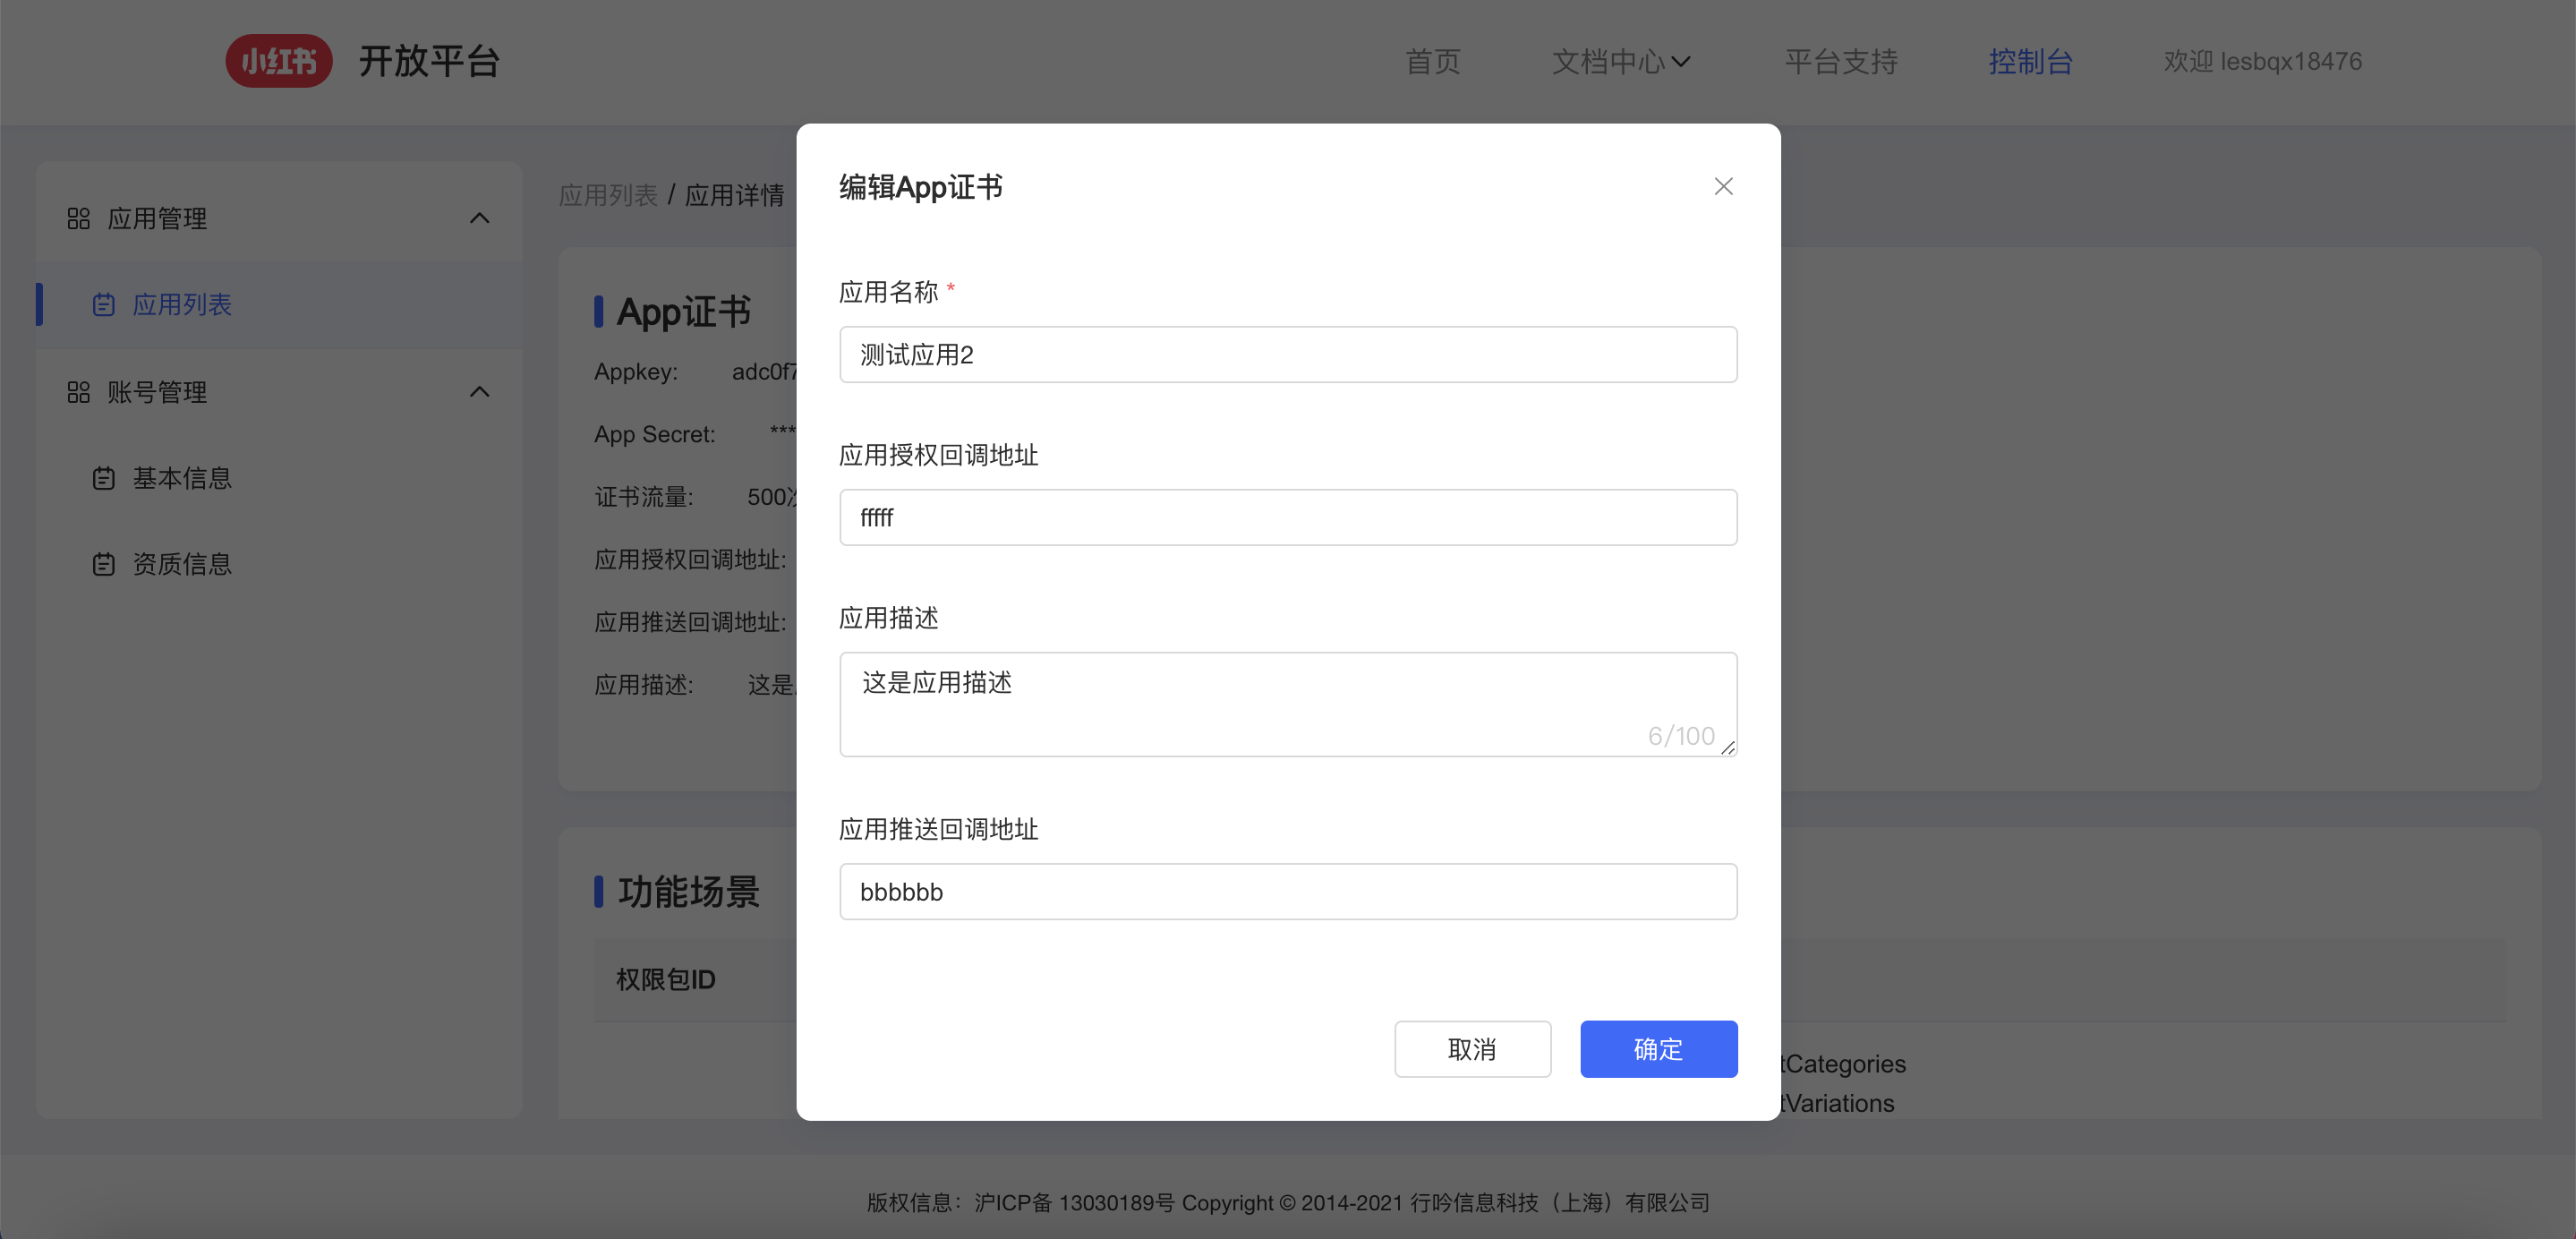Click the clipboard icon beside 应用列表
2576x1239 pixels.
[x=105, y=305]
